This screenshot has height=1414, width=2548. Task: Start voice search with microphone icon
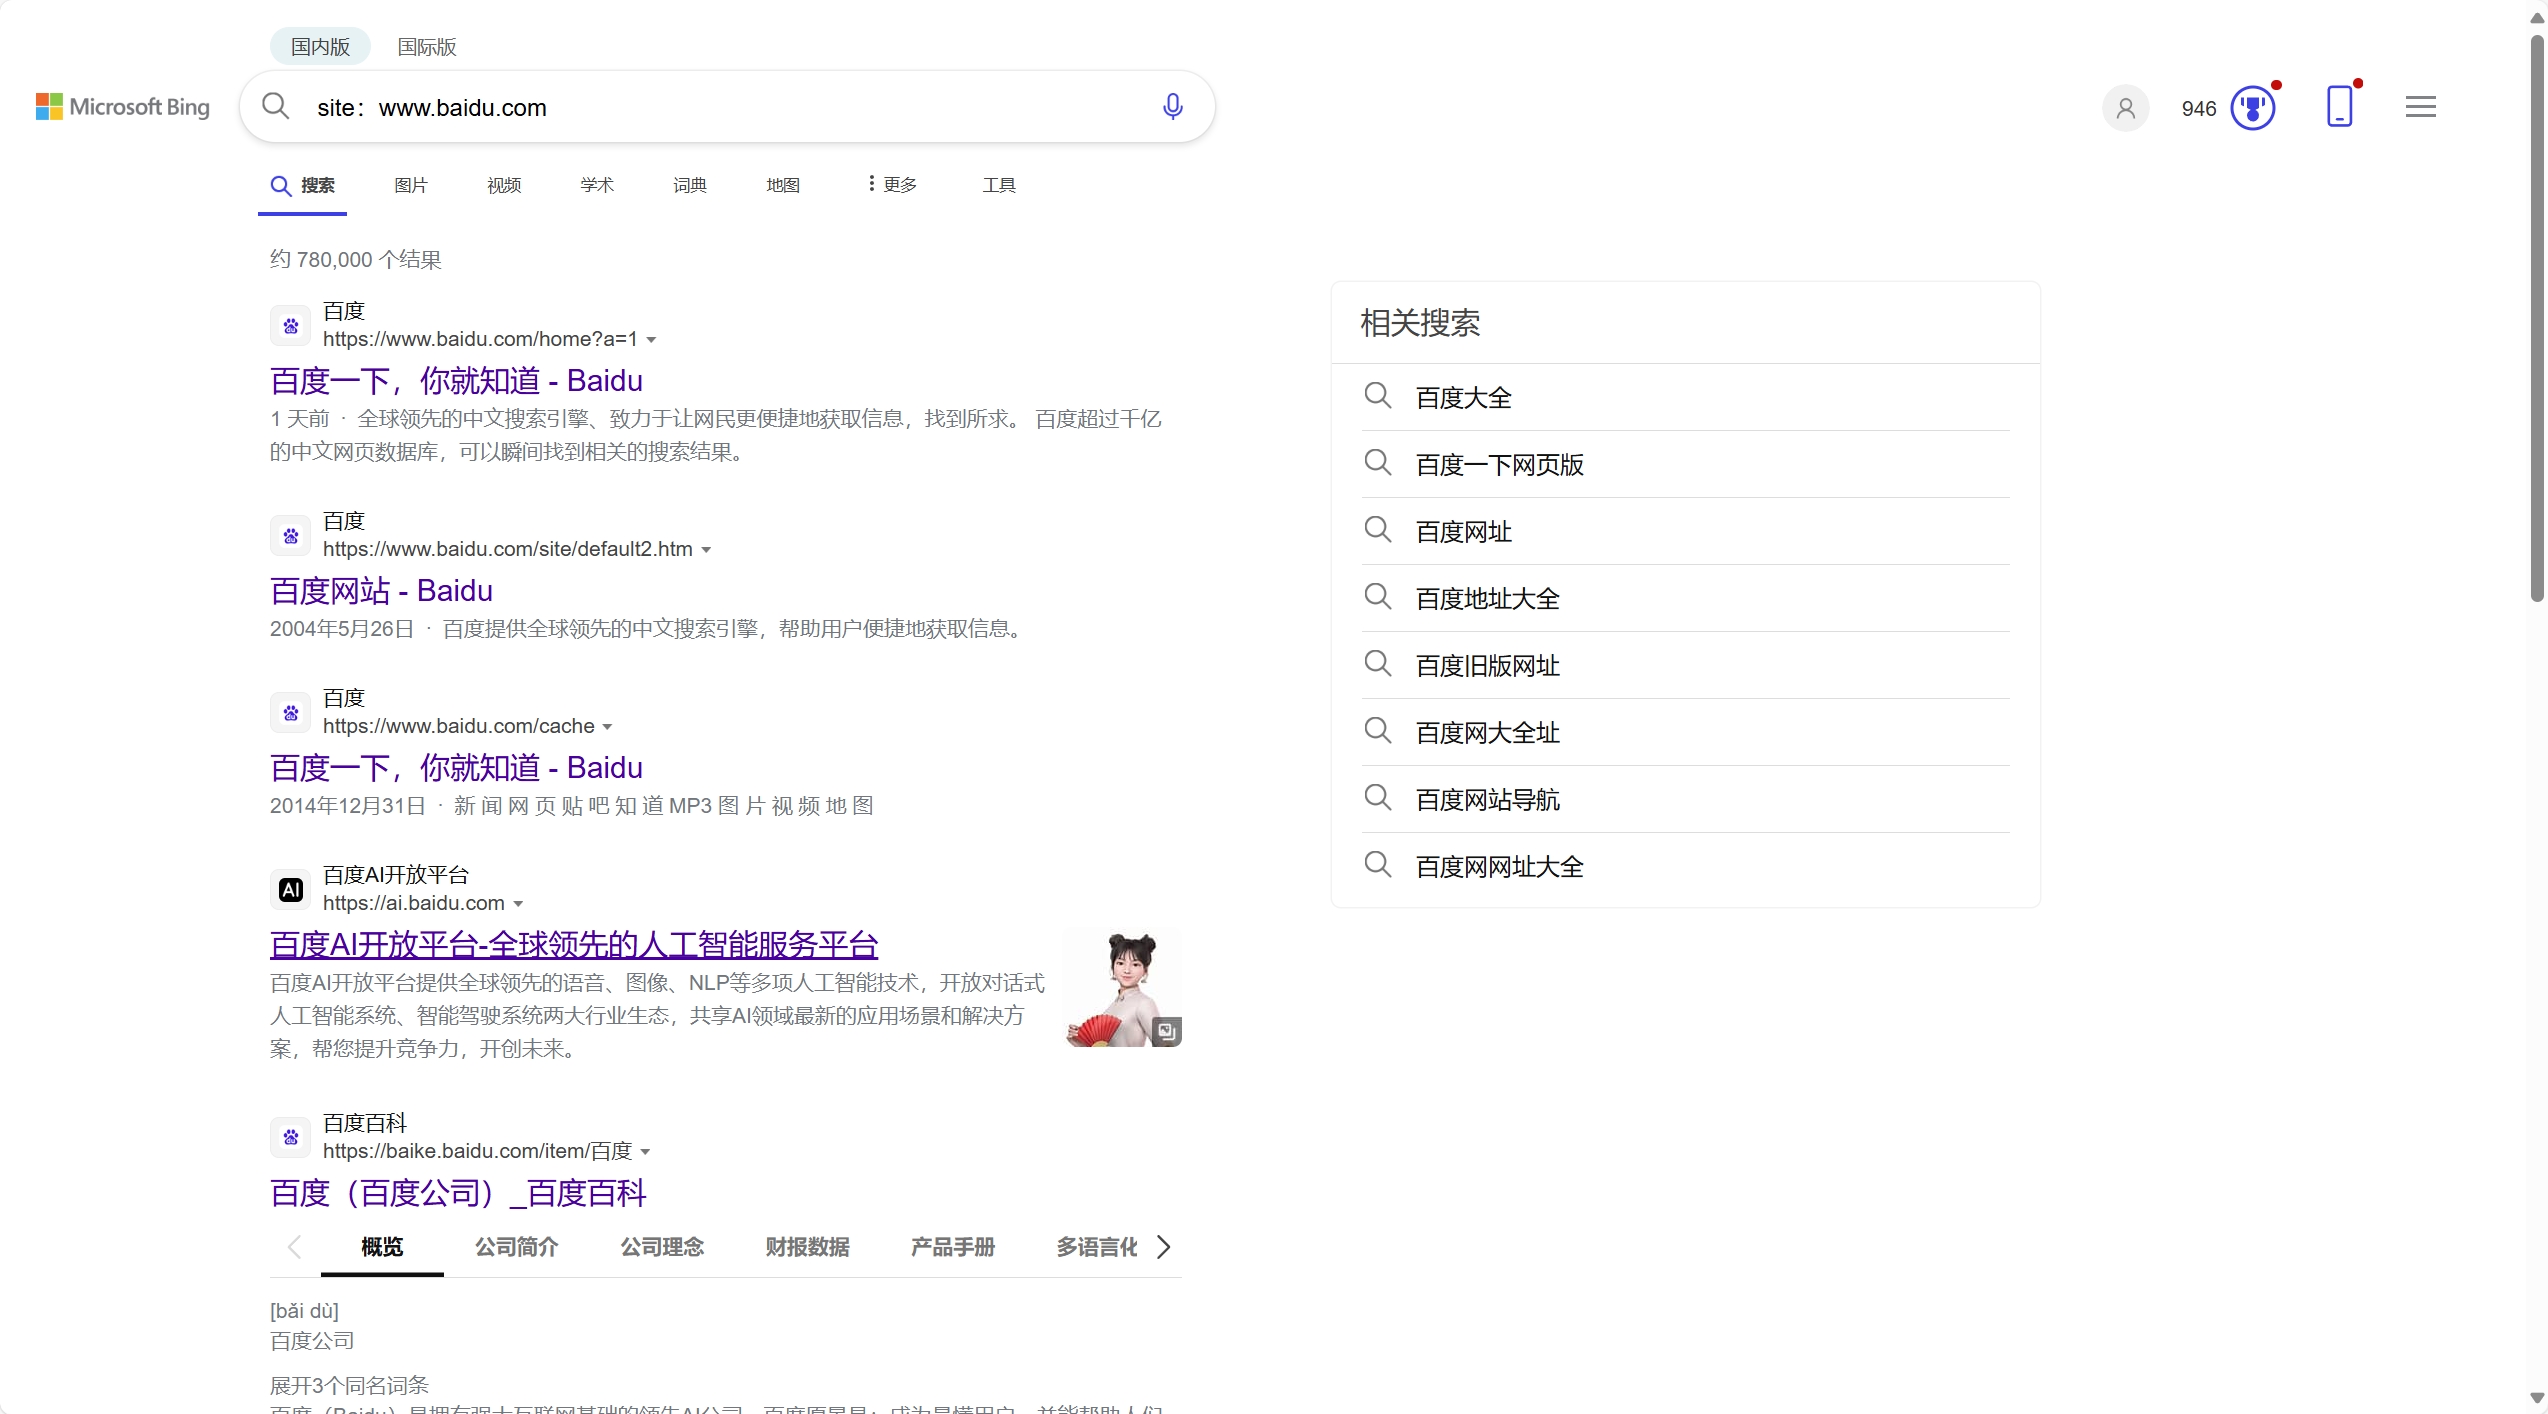click(1173, 106)
